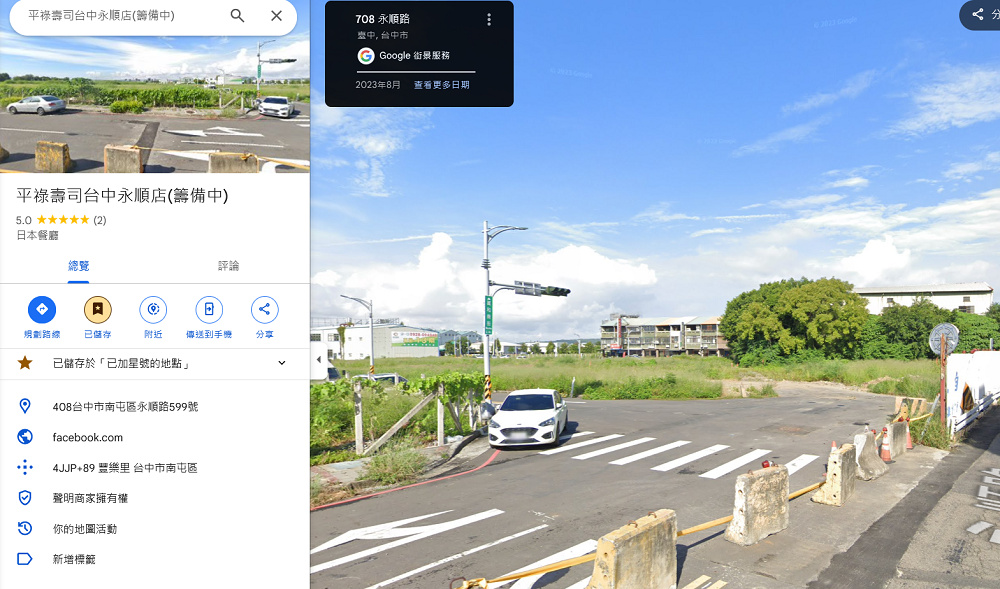1000x589 pixels.
Task: Toggle the 已儲存 saved bookmark button
Action: (98, 310)
